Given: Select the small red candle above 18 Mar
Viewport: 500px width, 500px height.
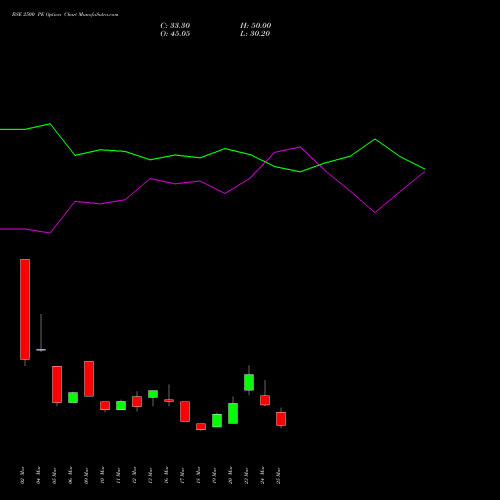Looking at the screenshot, I should point(201,427).
